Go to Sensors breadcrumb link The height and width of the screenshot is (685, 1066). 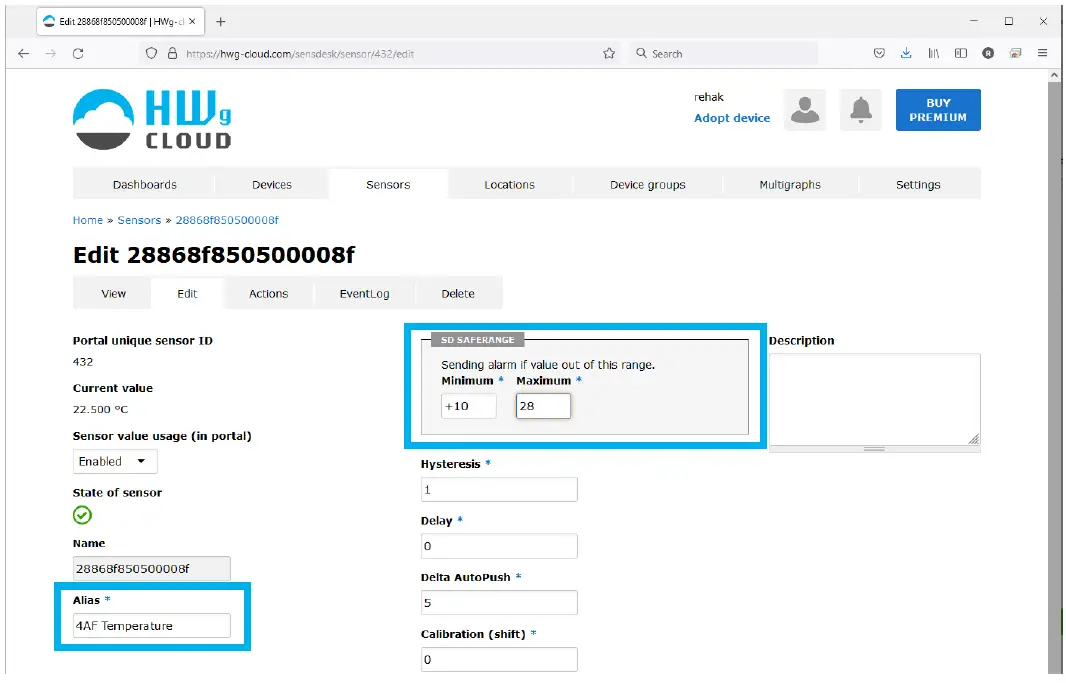click(139, 220)
